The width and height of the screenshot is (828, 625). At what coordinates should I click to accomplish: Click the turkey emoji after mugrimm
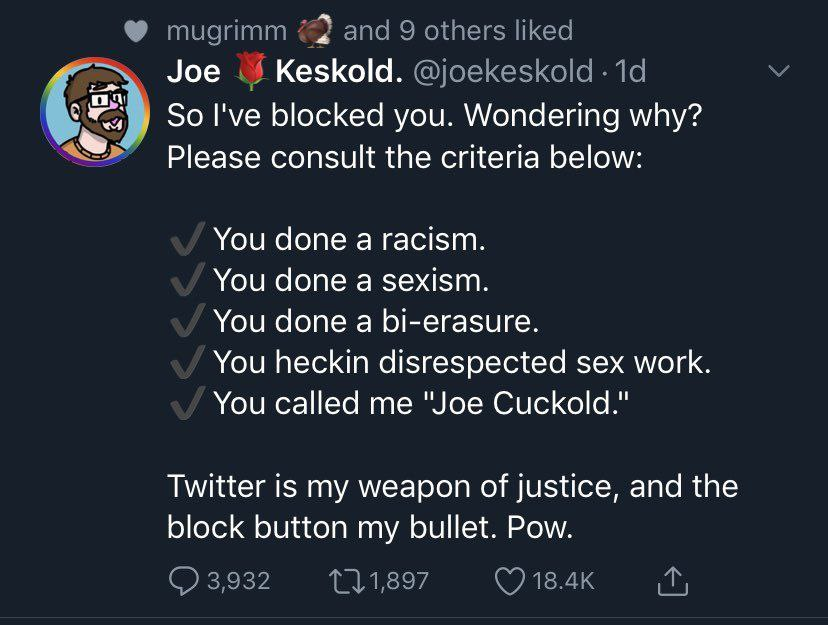(318, 31)
